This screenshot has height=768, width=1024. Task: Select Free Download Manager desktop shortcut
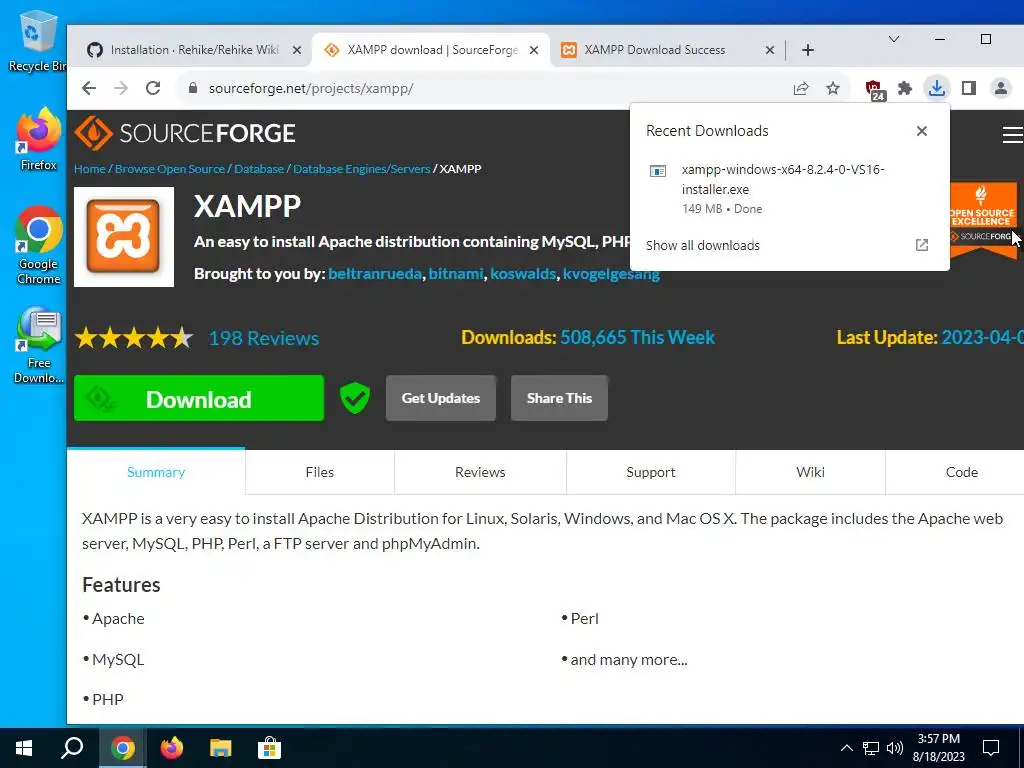(x=39, y=345)
